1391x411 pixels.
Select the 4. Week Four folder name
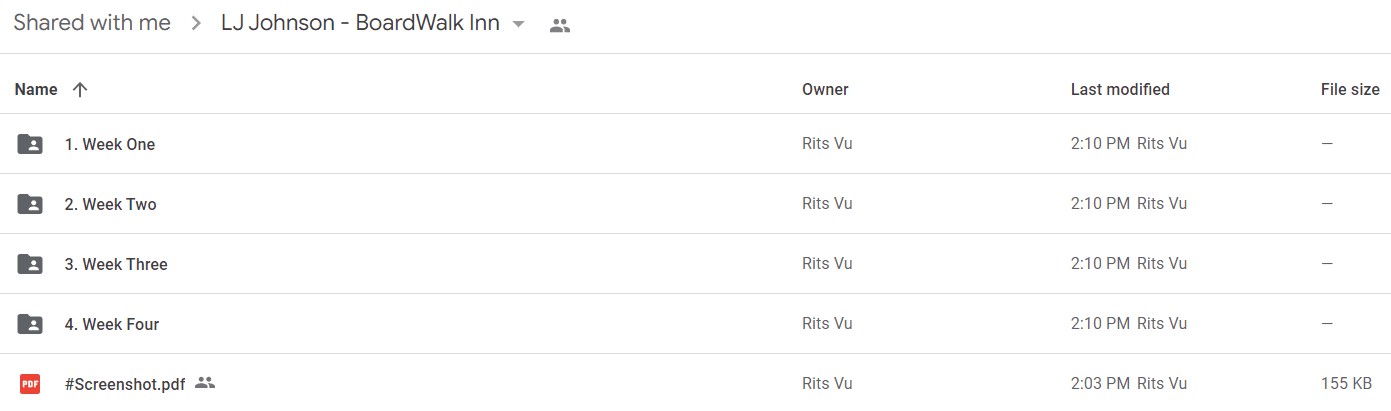[112, 324]
